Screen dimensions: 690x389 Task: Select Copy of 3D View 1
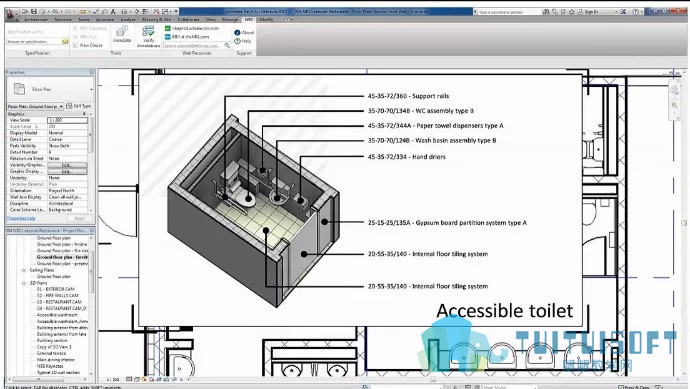(x=54, y=347)
